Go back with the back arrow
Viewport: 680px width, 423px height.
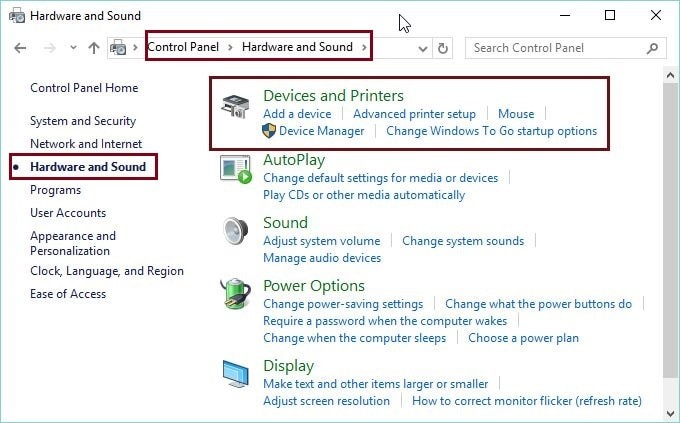[x=20, y=48]
